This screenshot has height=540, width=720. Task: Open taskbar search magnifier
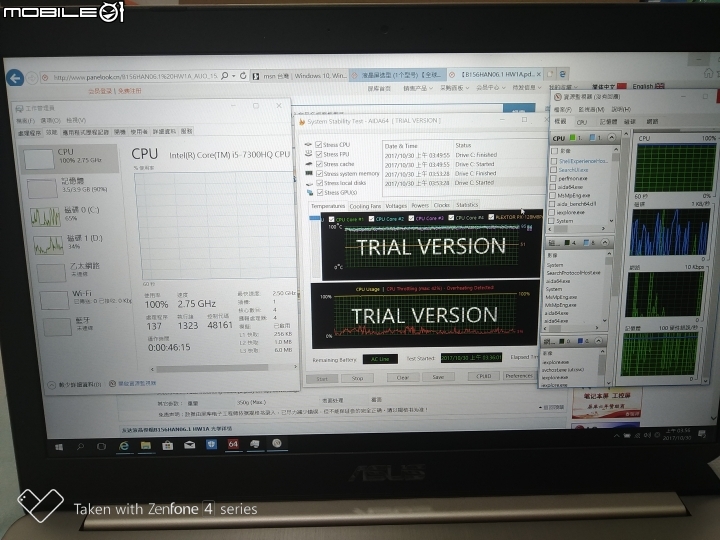coord(80,446)
